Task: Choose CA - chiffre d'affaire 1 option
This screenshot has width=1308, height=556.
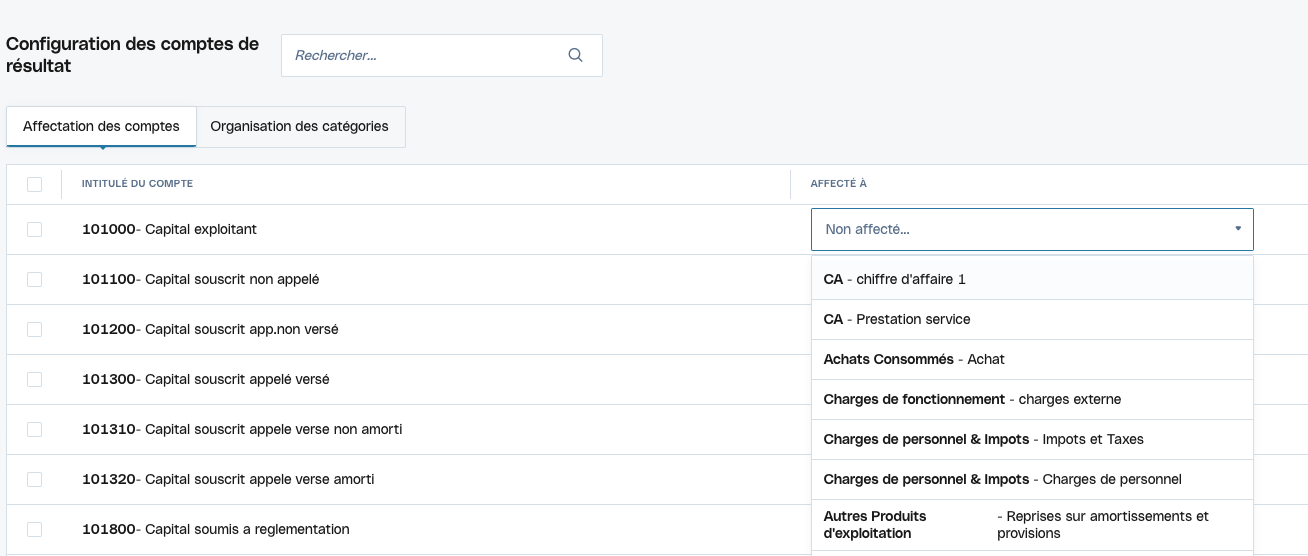Action: coord(1031,279)
